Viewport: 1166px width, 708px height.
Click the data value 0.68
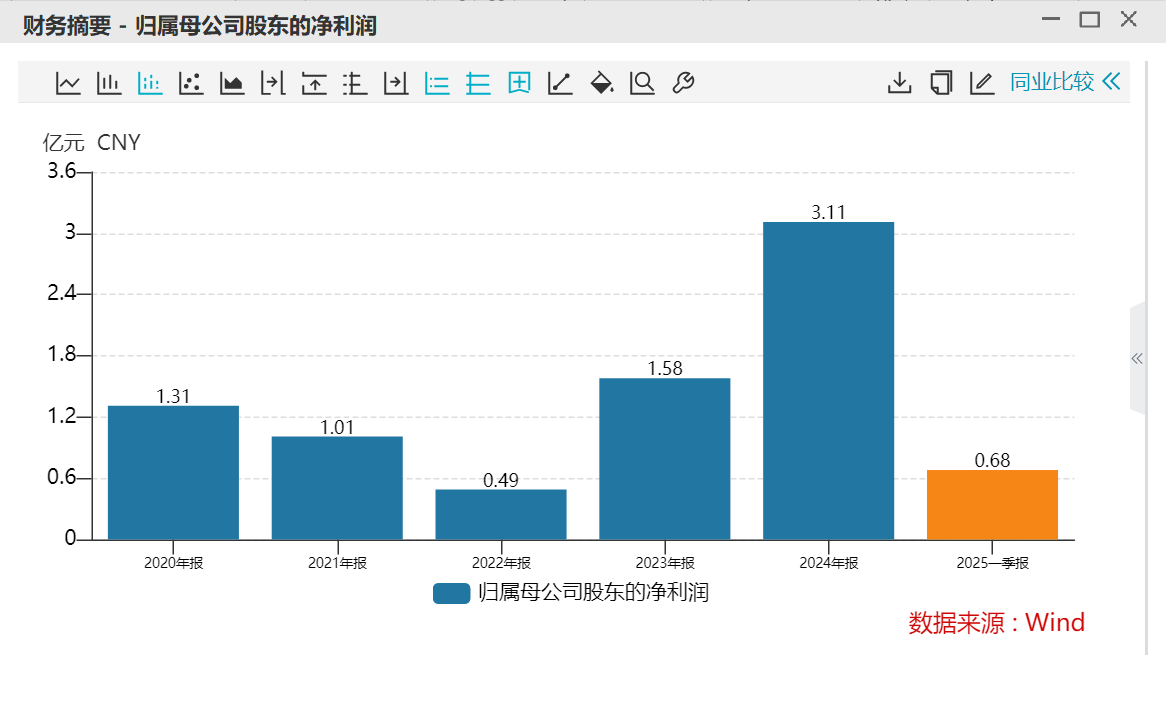pos(992,460)
